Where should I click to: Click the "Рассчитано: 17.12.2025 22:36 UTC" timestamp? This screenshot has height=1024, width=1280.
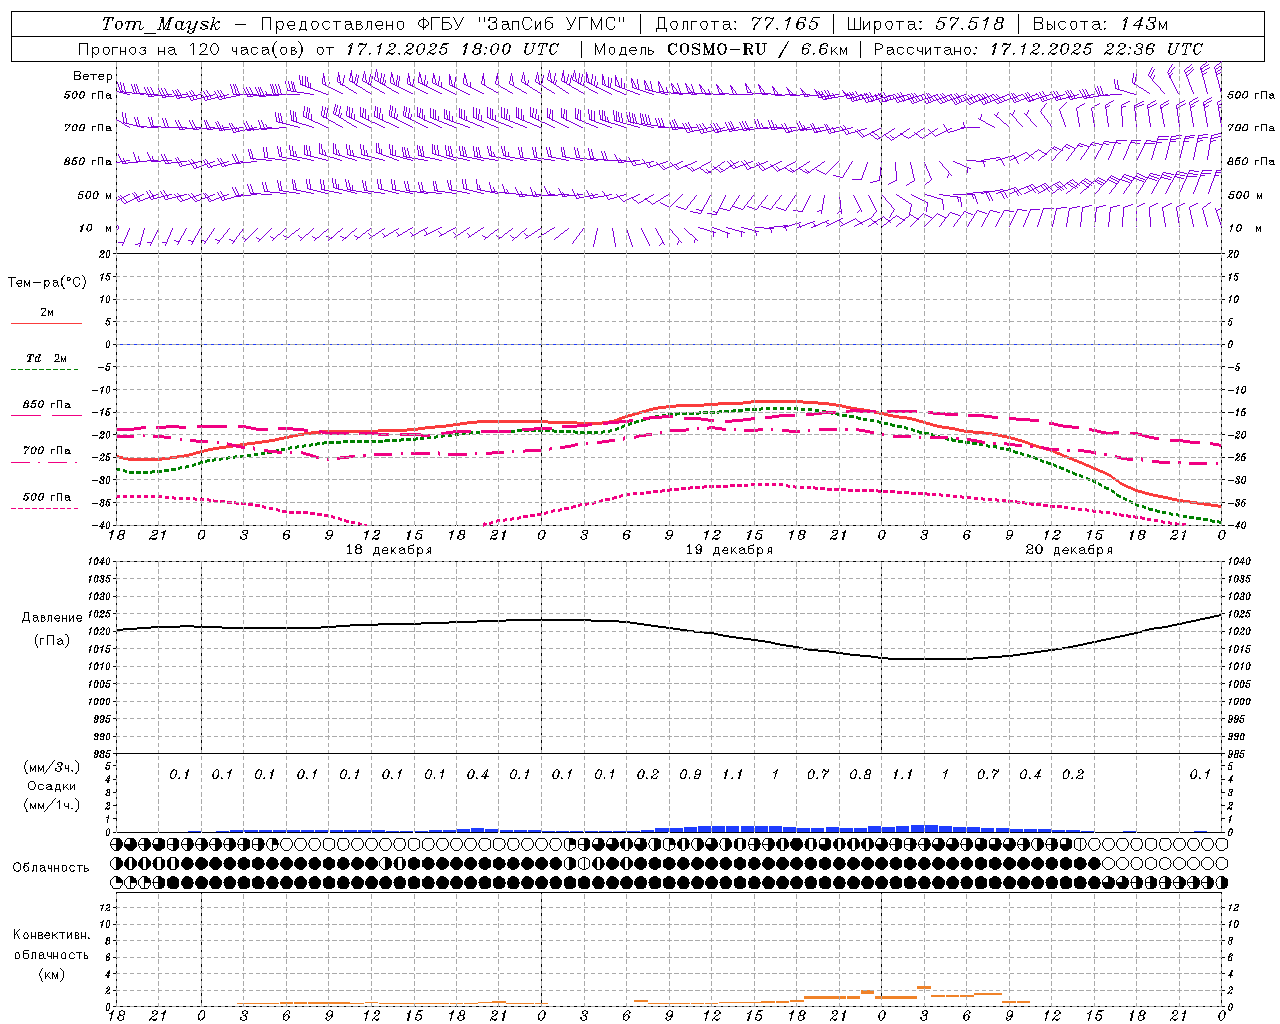1038,49
